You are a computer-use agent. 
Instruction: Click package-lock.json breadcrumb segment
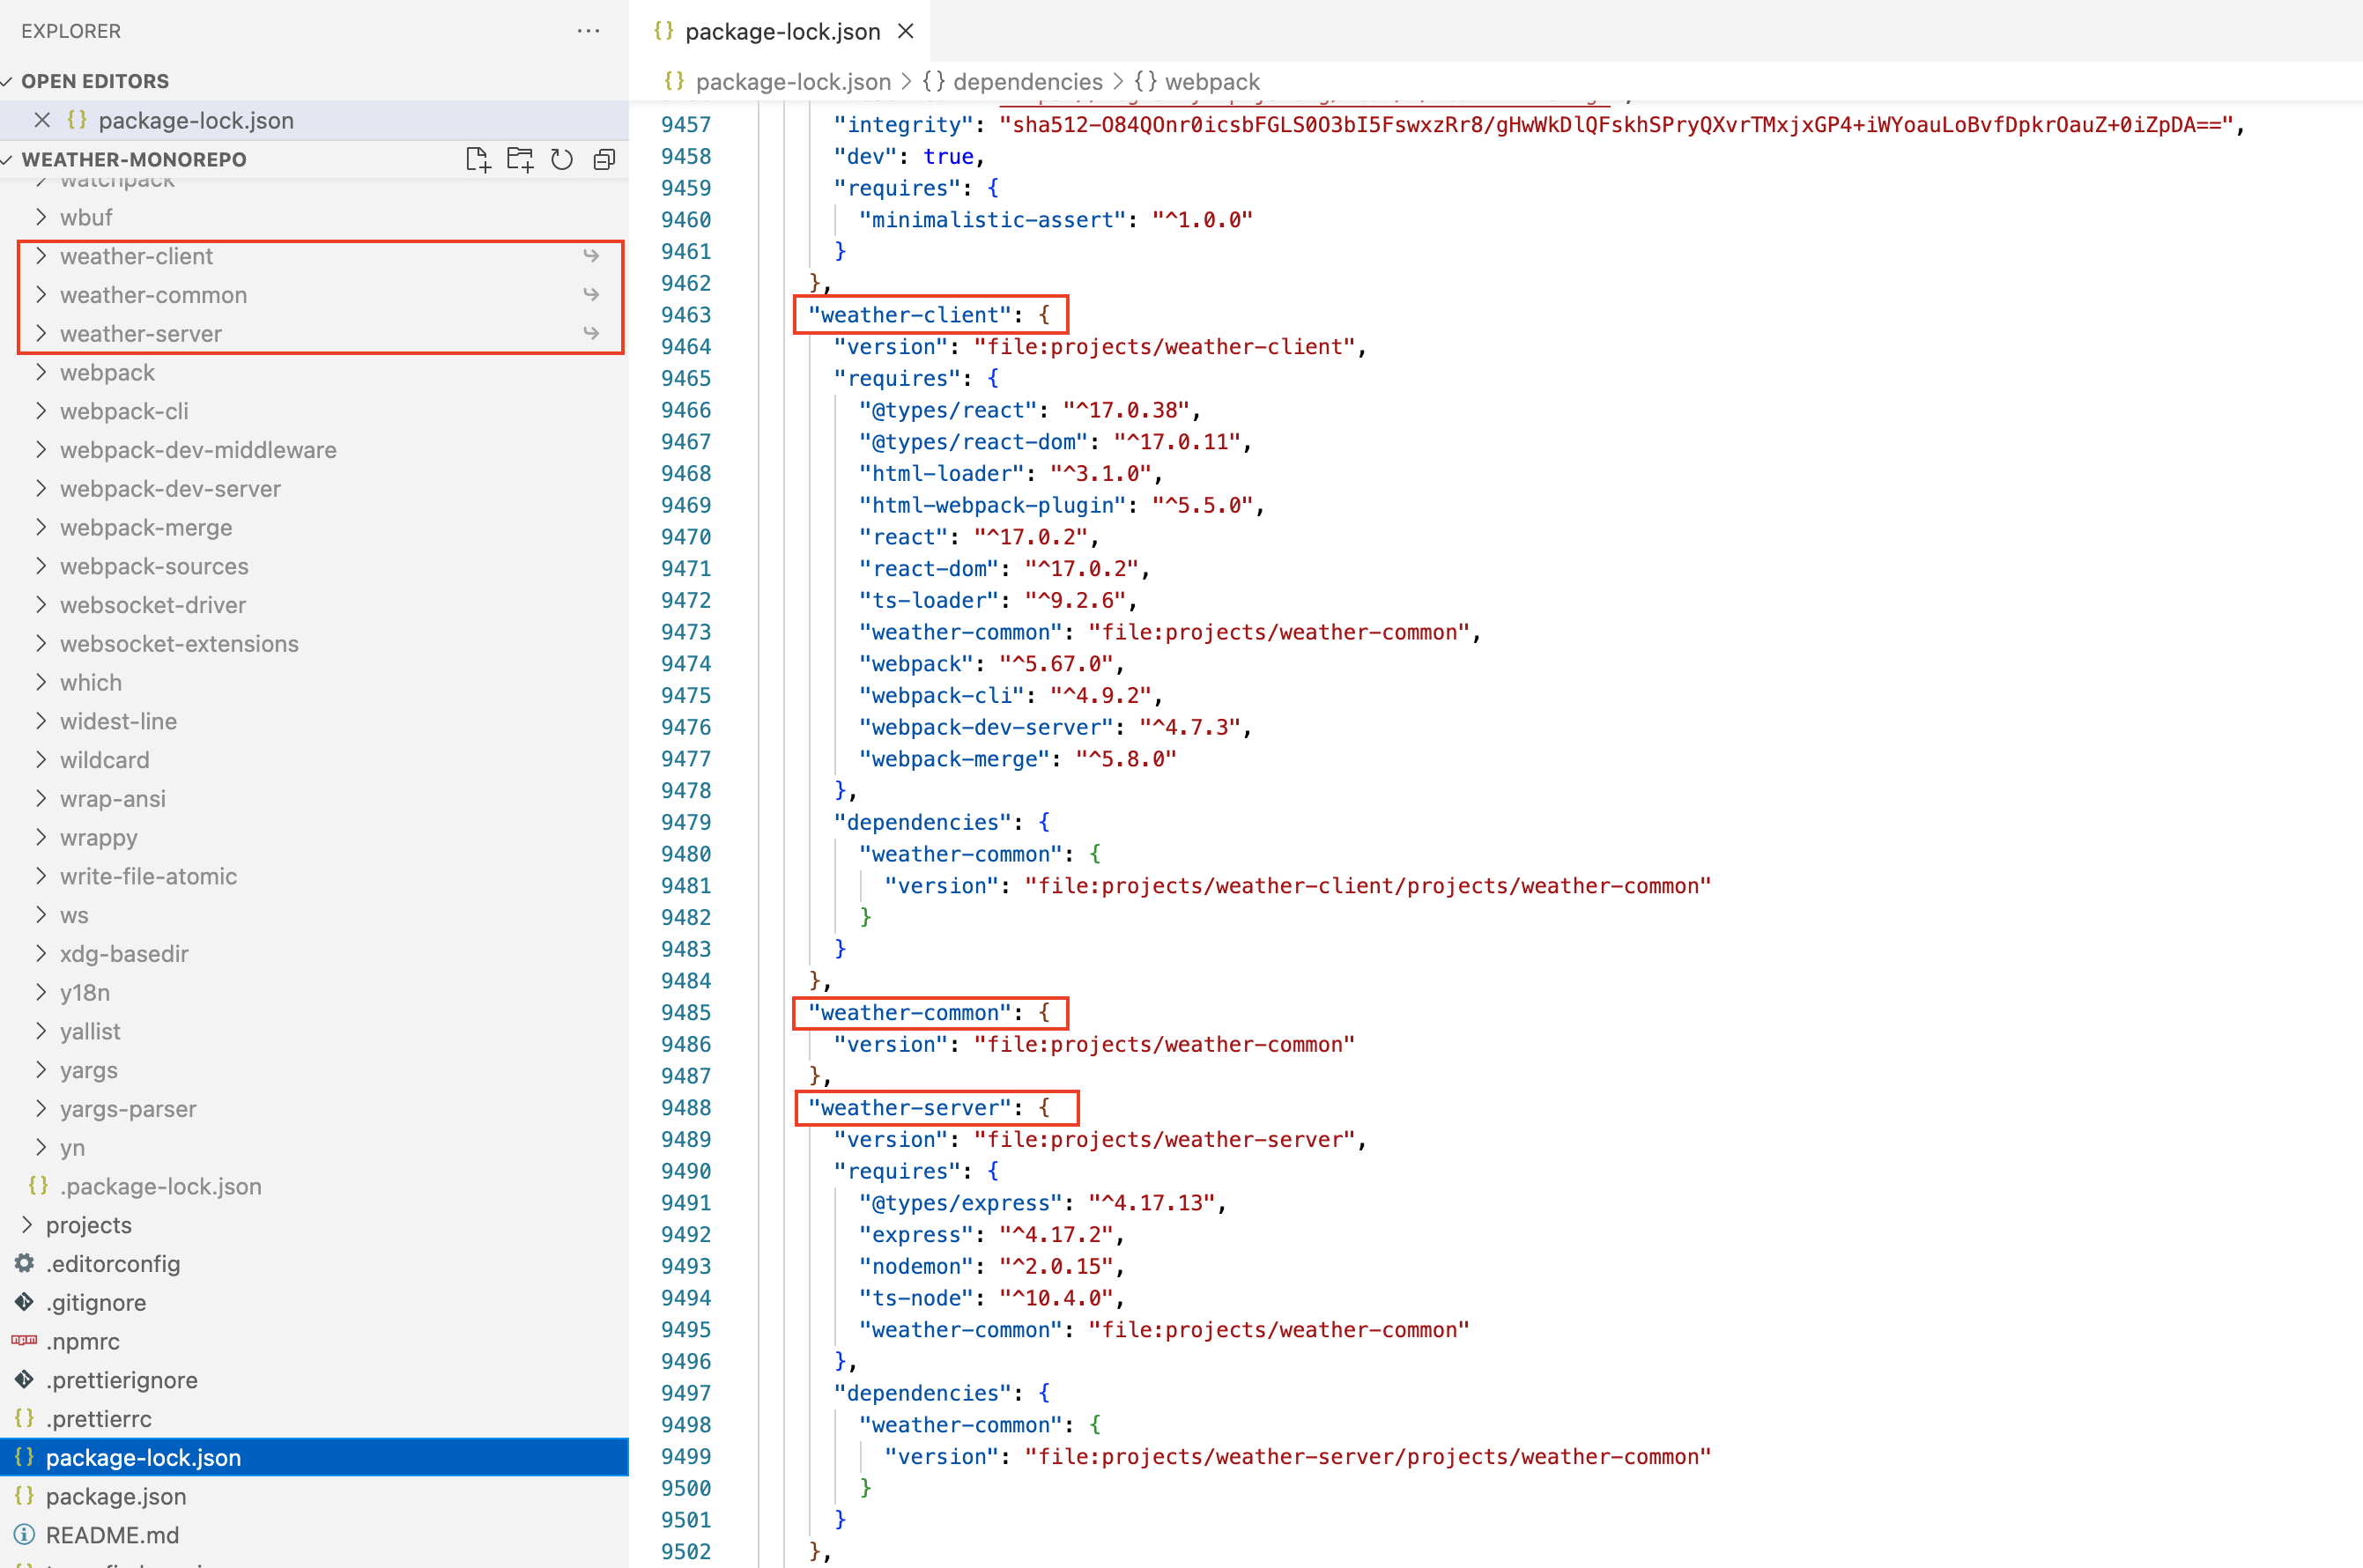coord(793,82)
